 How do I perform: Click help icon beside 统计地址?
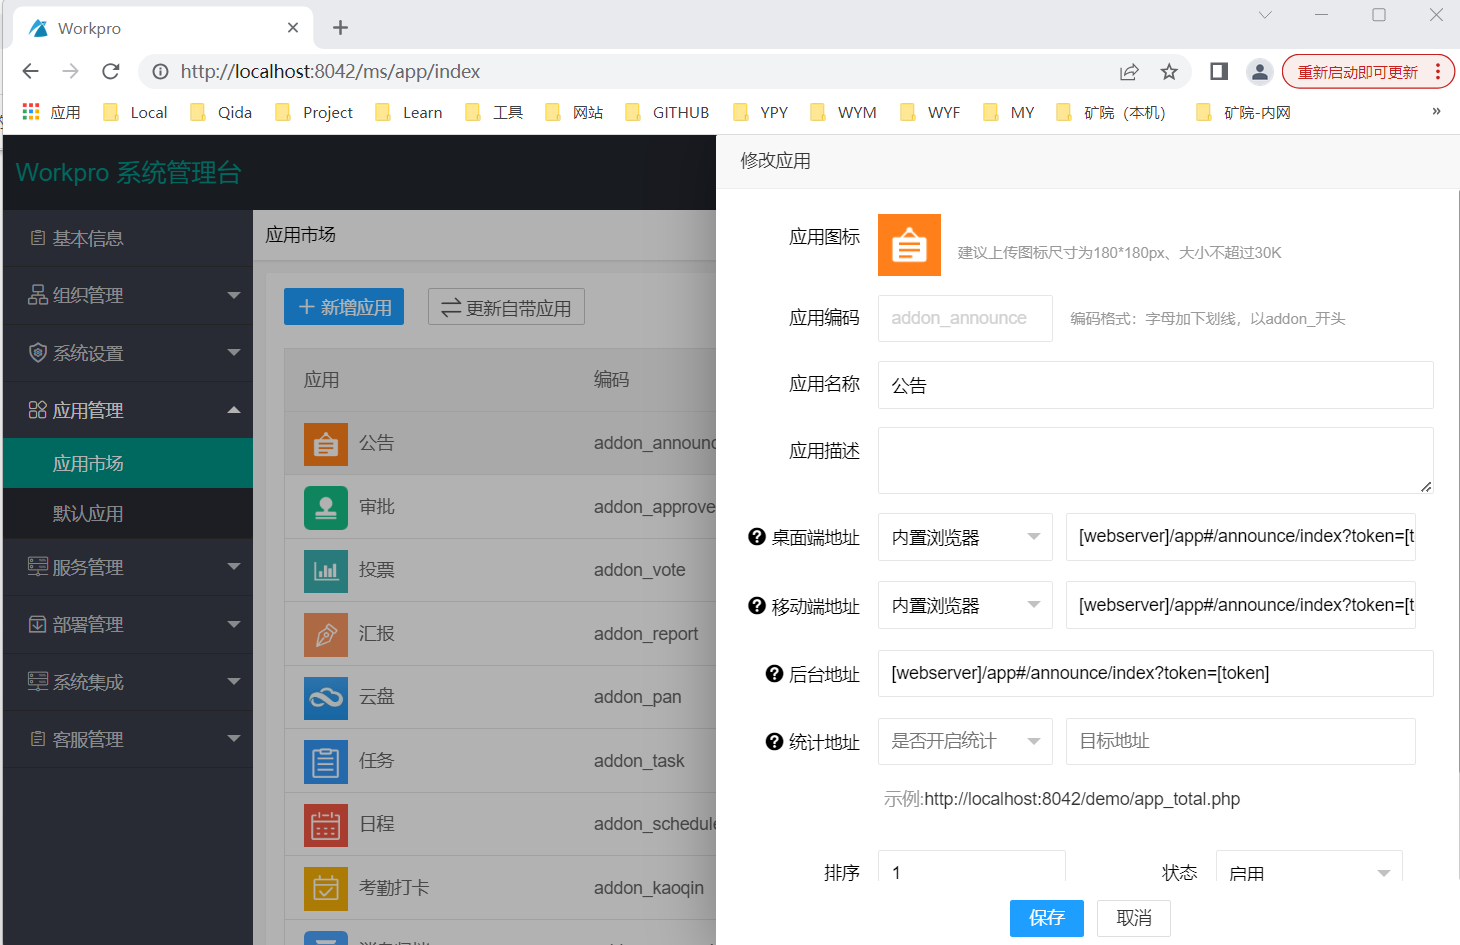(x=774, y=741)
